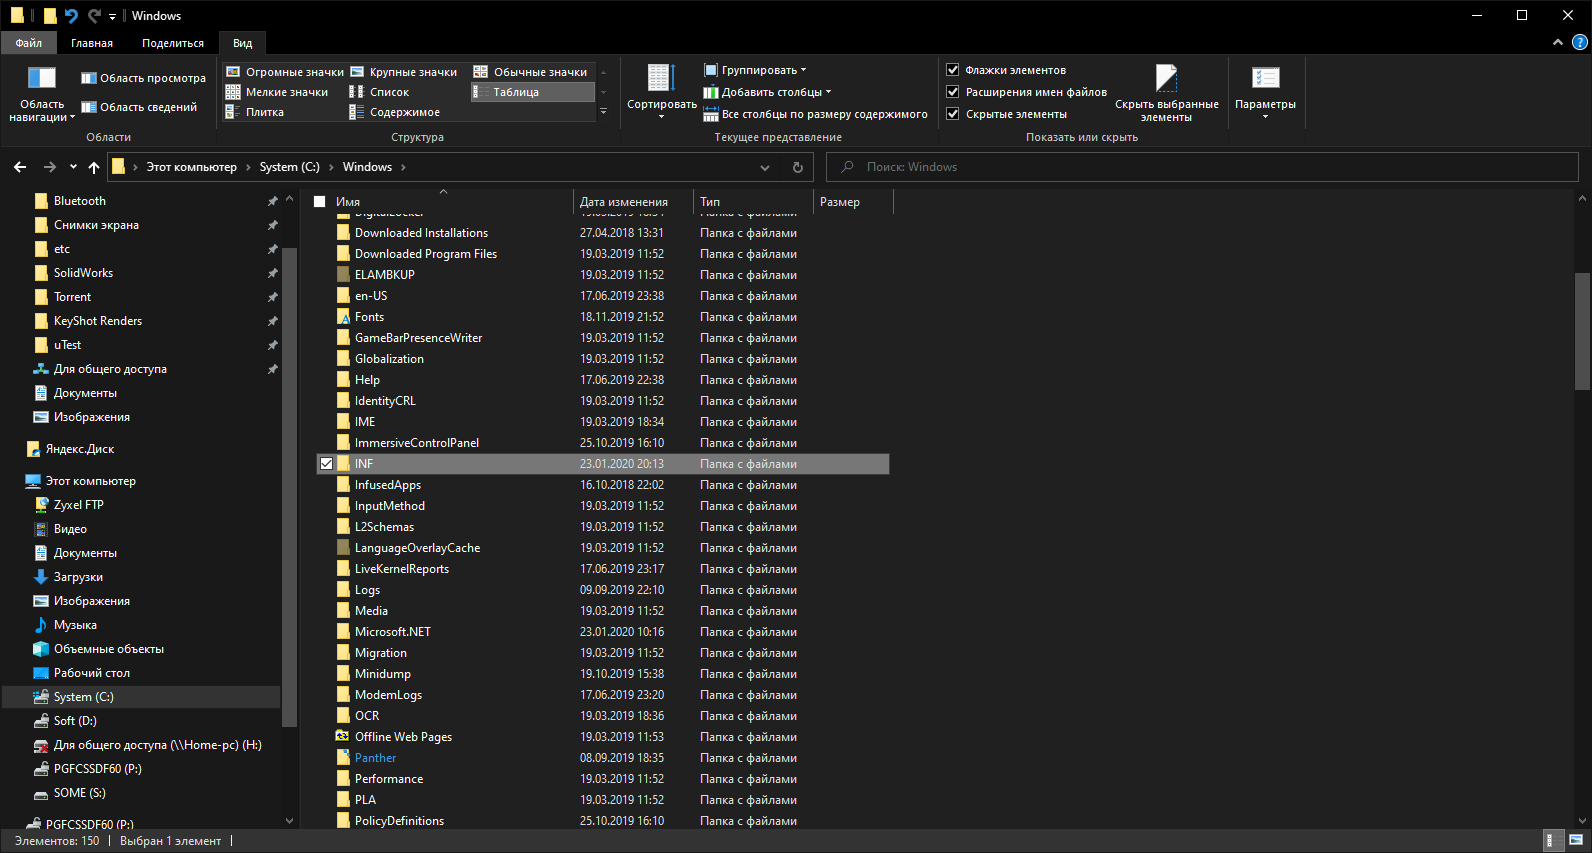The width and height of the screenshot is (1592, 853).
Task: Check the select-all box in header
Action: coord(320,202)
